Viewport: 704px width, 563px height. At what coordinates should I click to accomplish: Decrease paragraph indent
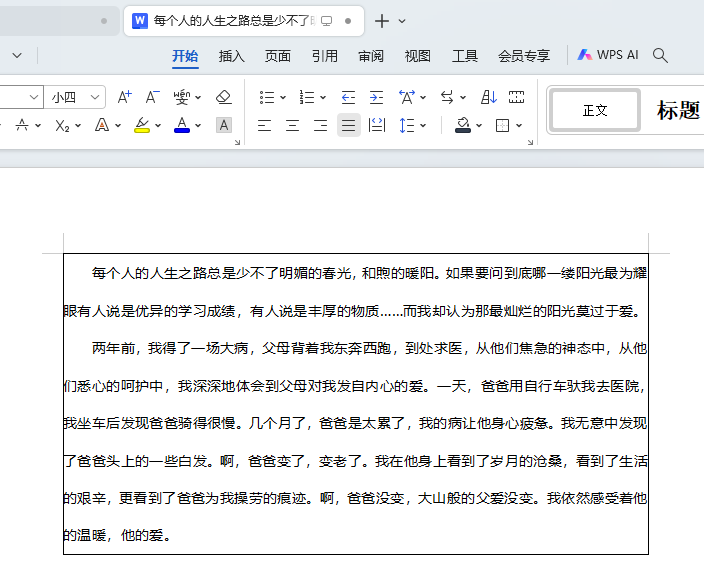348,97
